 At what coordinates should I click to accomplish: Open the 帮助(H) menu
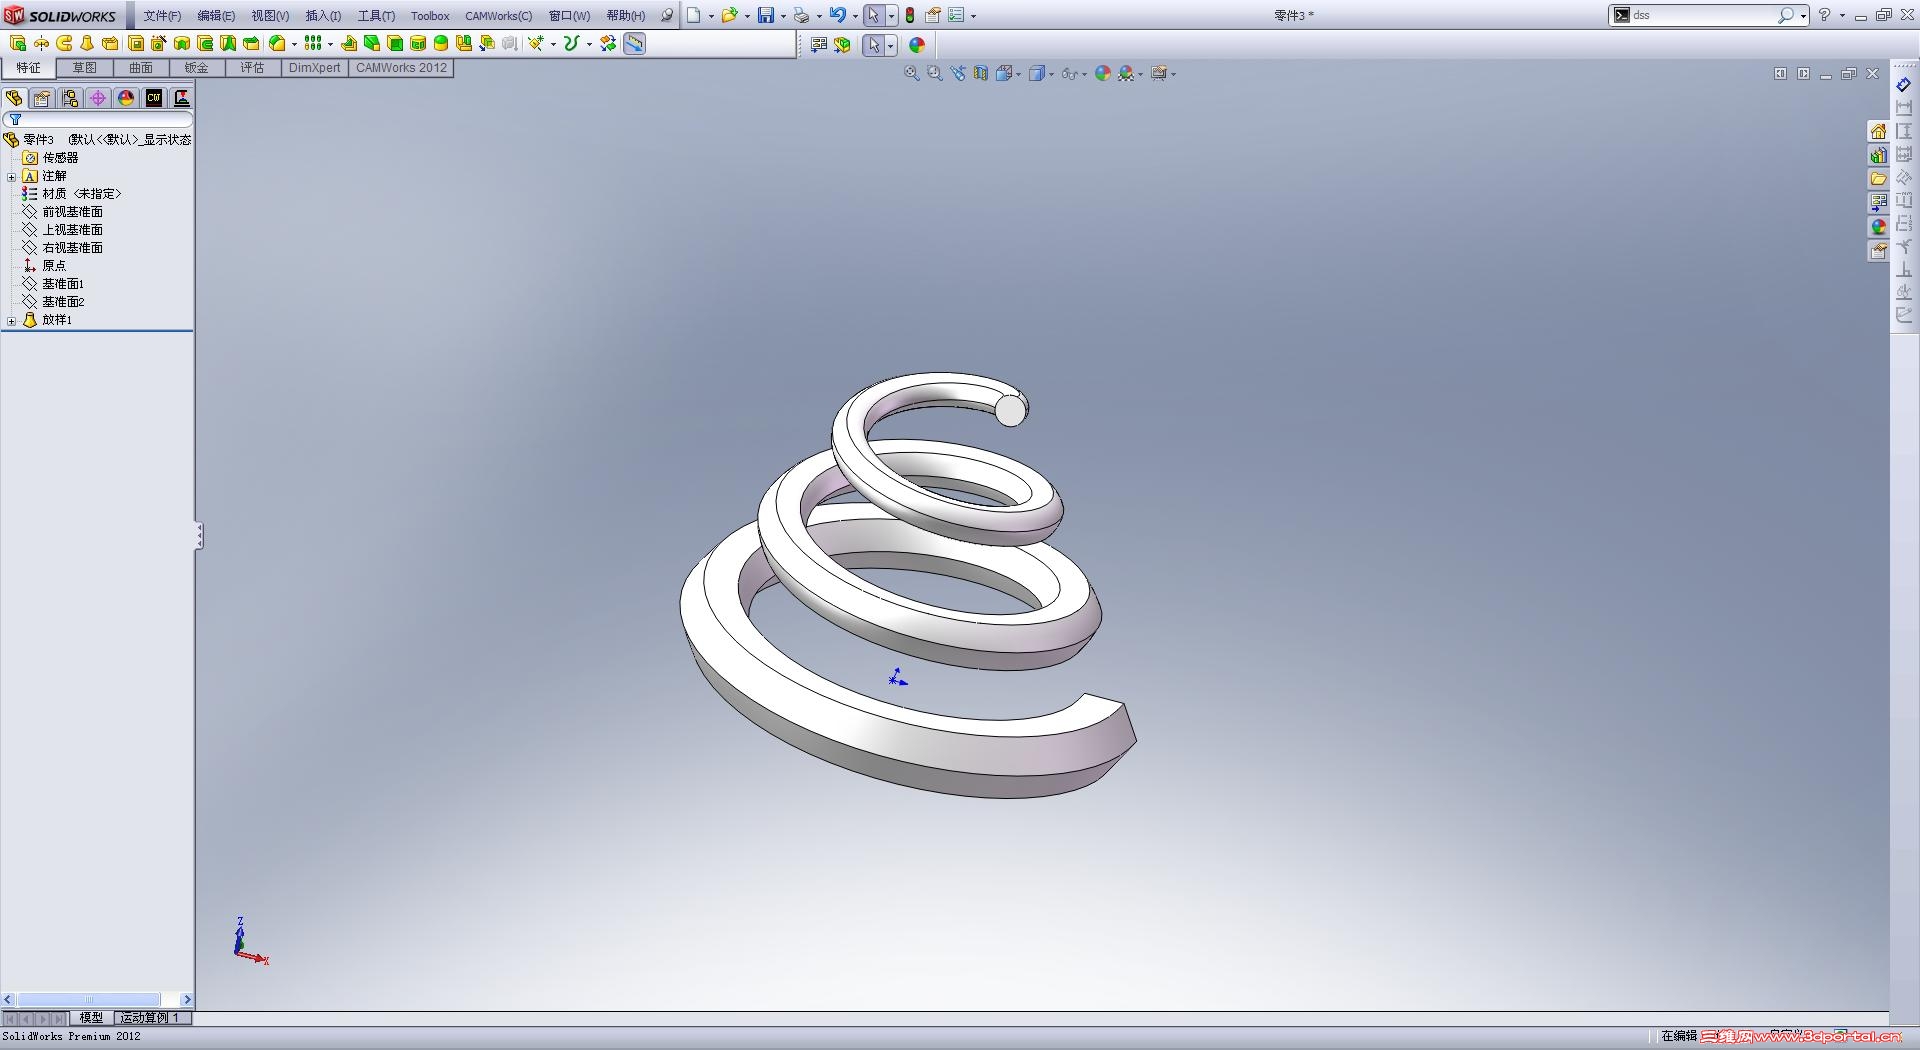tap(626, 16)
